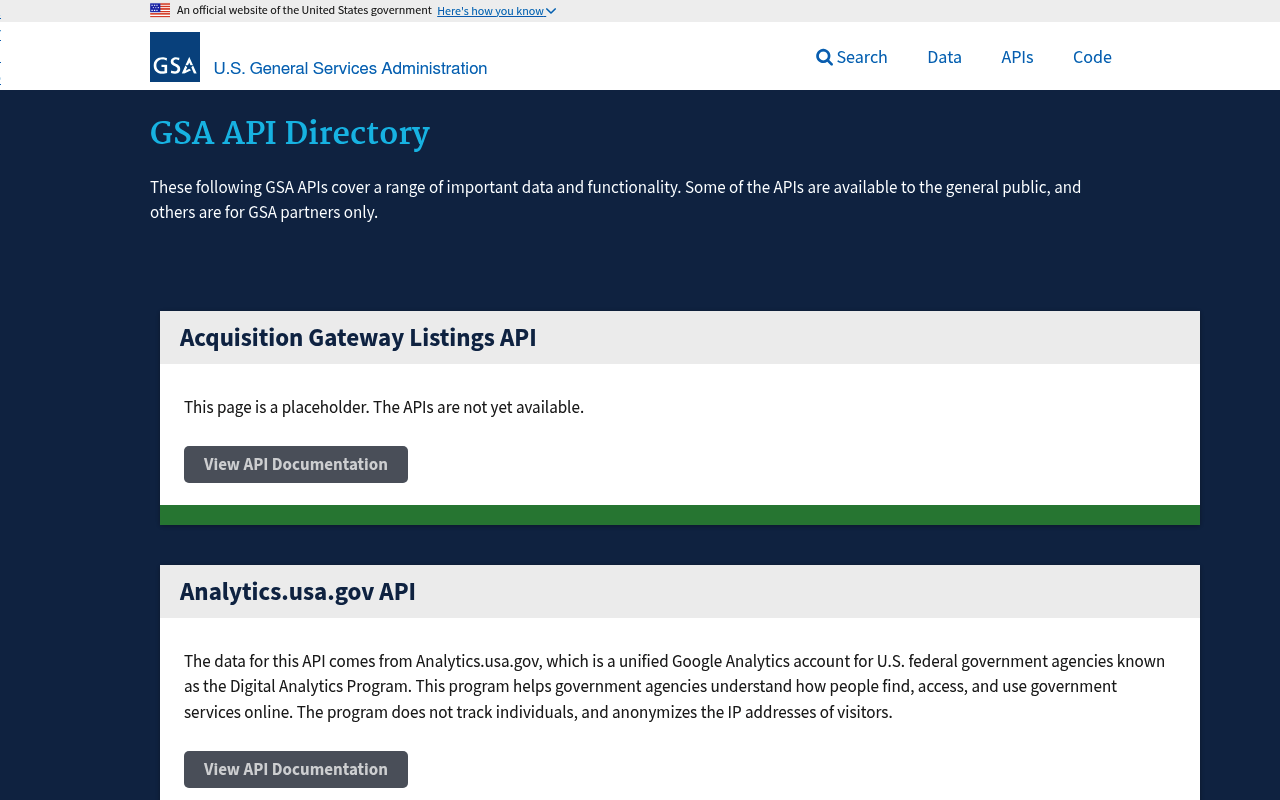
Task: Click the US flag icon in banner
Action: pos(160,10)
